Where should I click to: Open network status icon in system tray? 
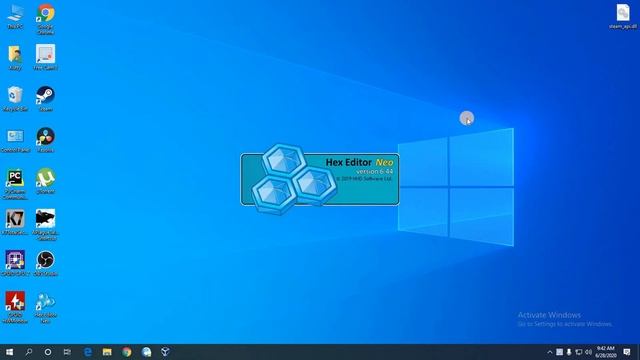[579, 352]
